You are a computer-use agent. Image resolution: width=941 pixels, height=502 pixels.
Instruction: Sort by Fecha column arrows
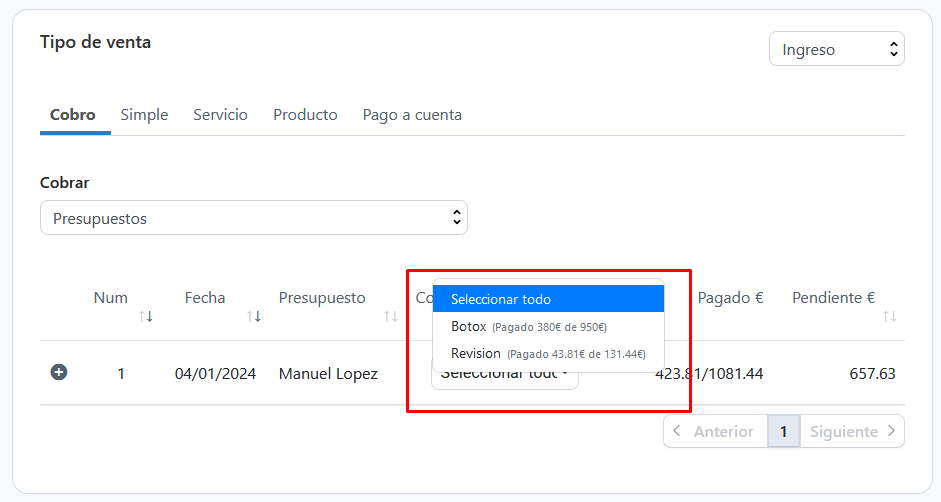click(x=254, y=316)
